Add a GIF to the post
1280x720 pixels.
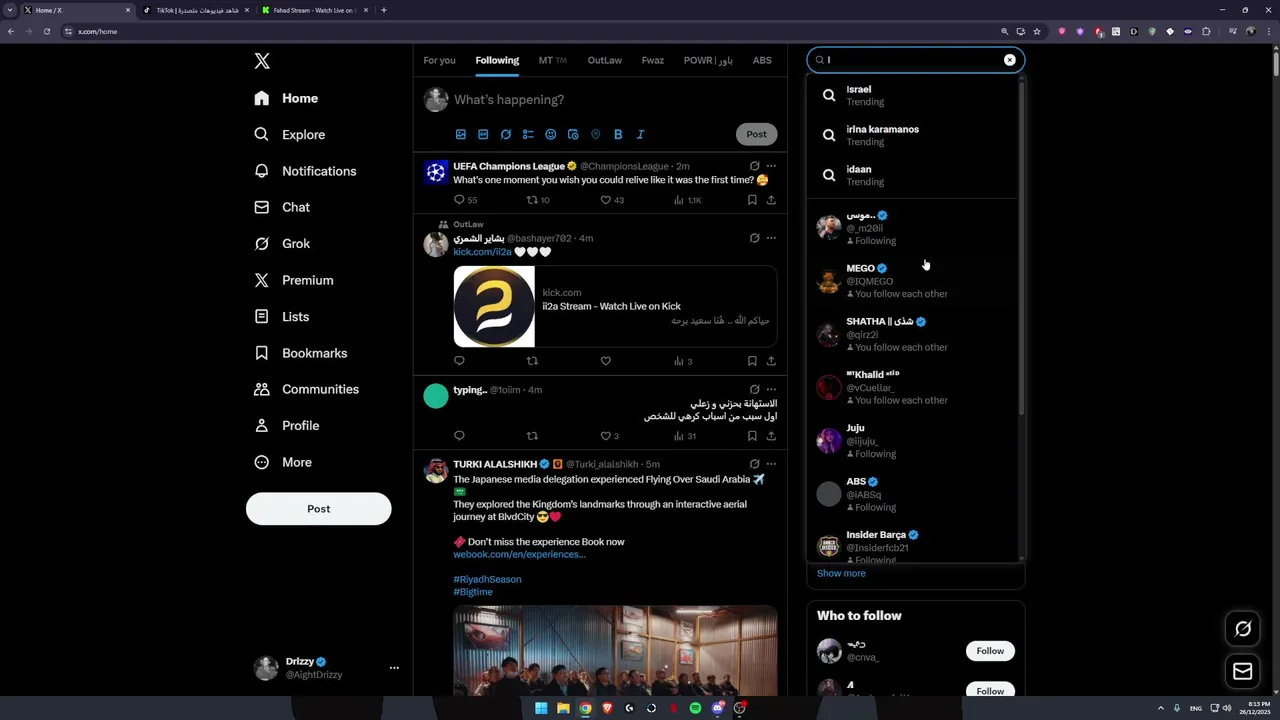tap(483, 134)
